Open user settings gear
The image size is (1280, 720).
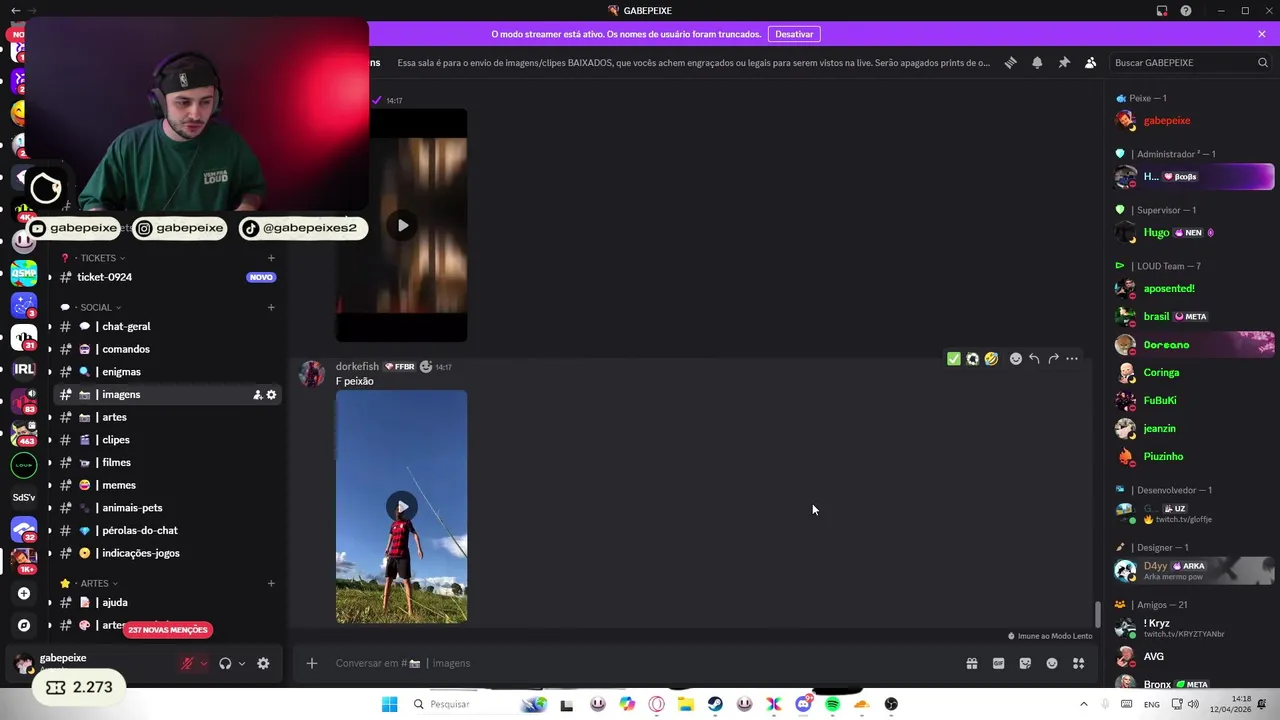click(263, 663)
